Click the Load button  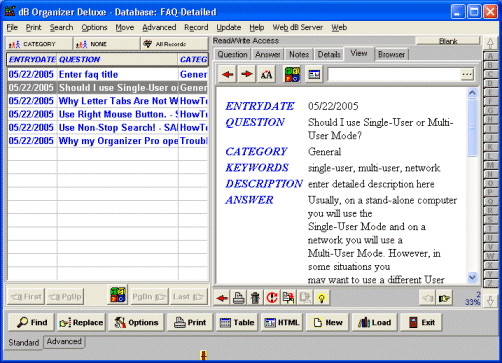click(374, 322)
